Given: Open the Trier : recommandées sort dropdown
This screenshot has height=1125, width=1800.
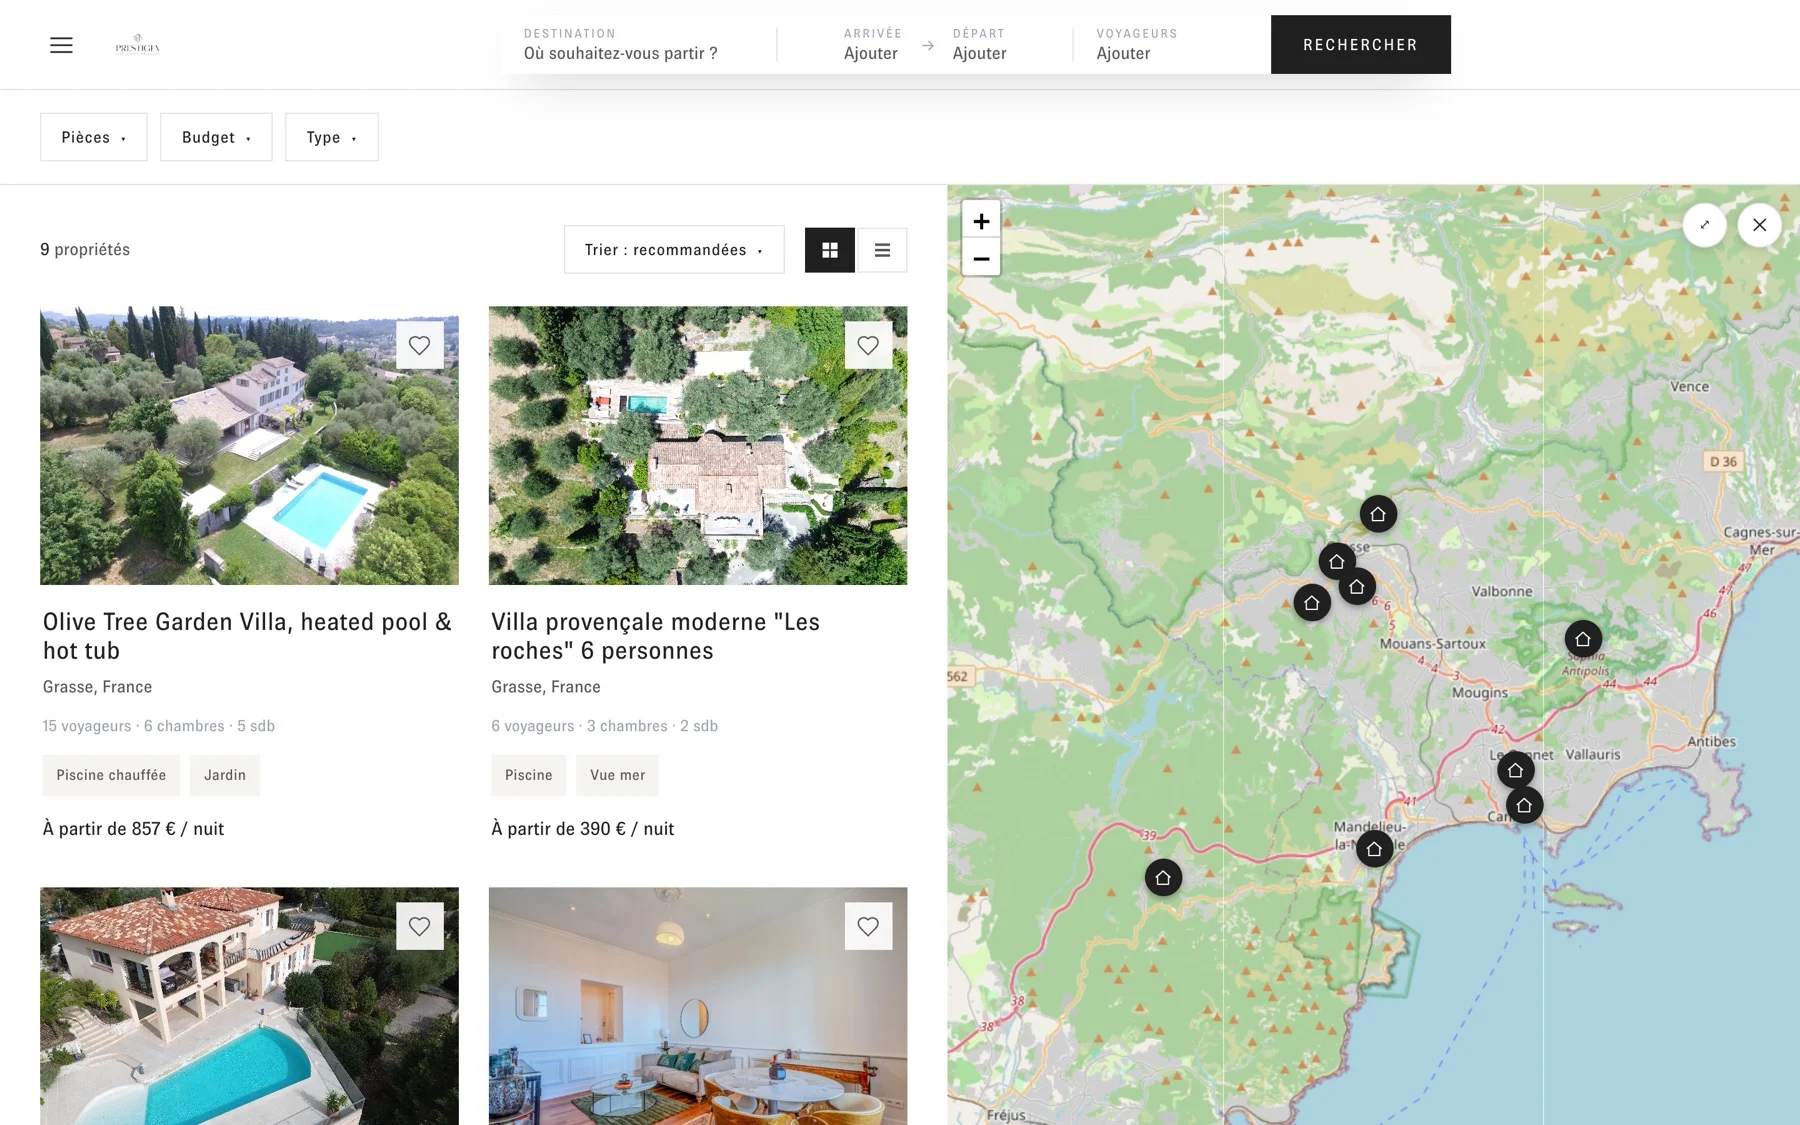Looking at the screenshot, I should 674,250.
